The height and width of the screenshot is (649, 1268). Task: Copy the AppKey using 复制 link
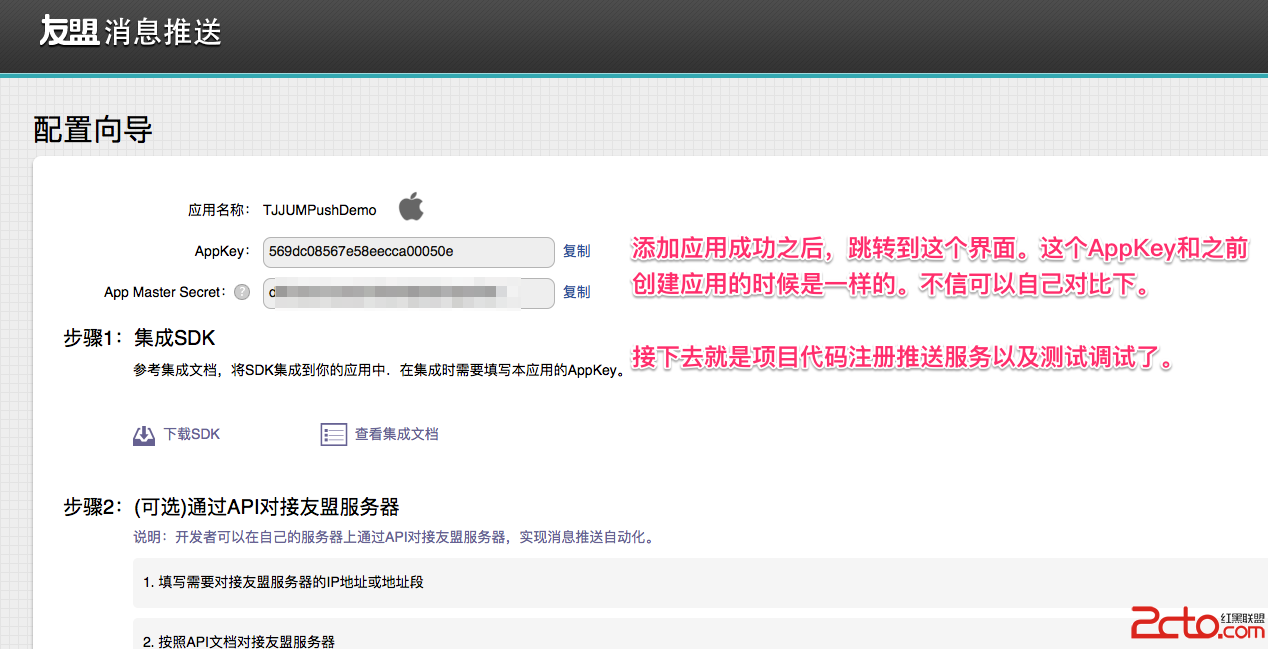coord(576,251)
